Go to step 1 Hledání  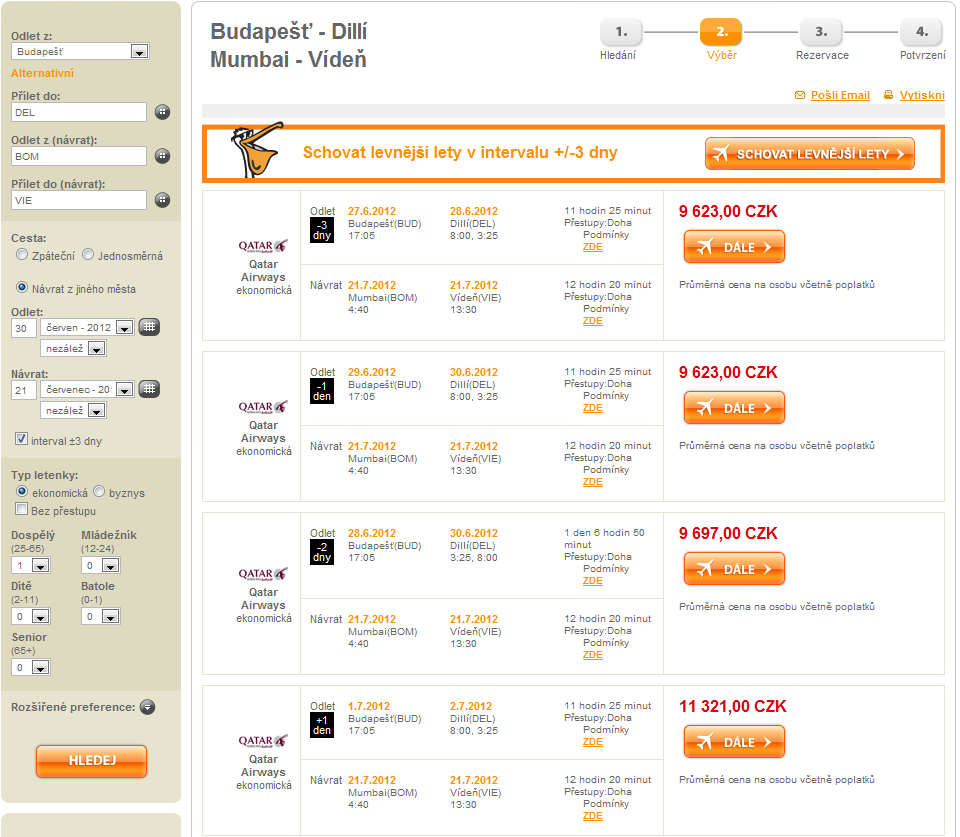(620, 33)
